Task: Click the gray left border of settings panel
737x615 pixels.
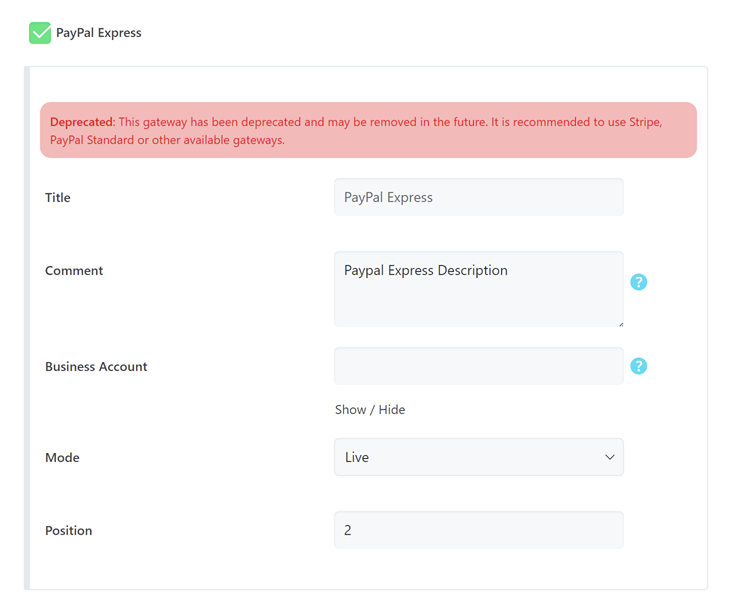Action: click(x=27, y=330)
